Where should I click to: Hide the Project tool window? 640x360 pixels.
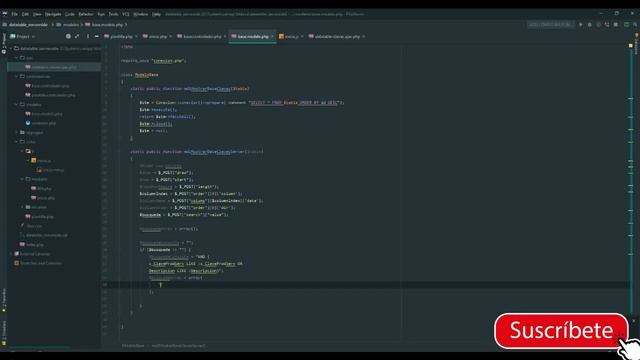97,36
